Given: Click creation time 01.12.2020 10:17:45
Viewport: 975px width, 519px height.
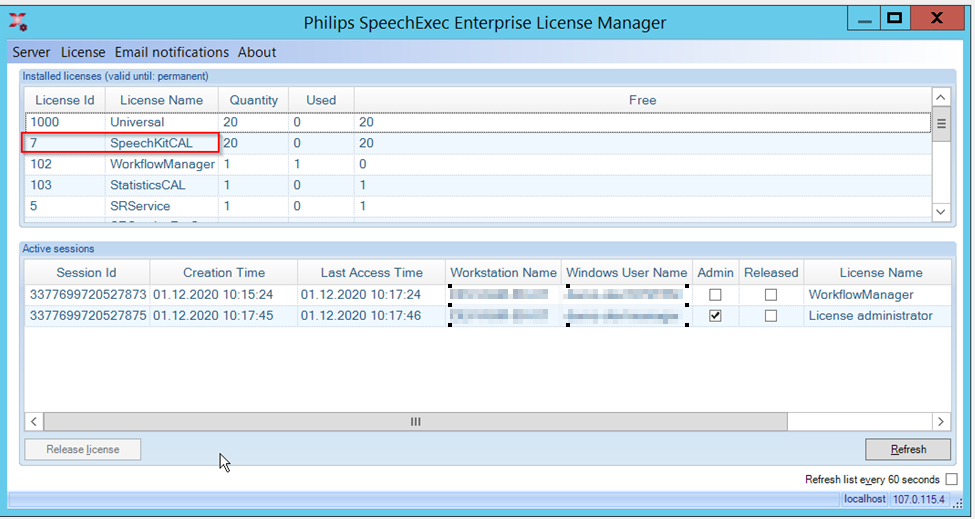Looking at the screenshot, I should 213,316.
